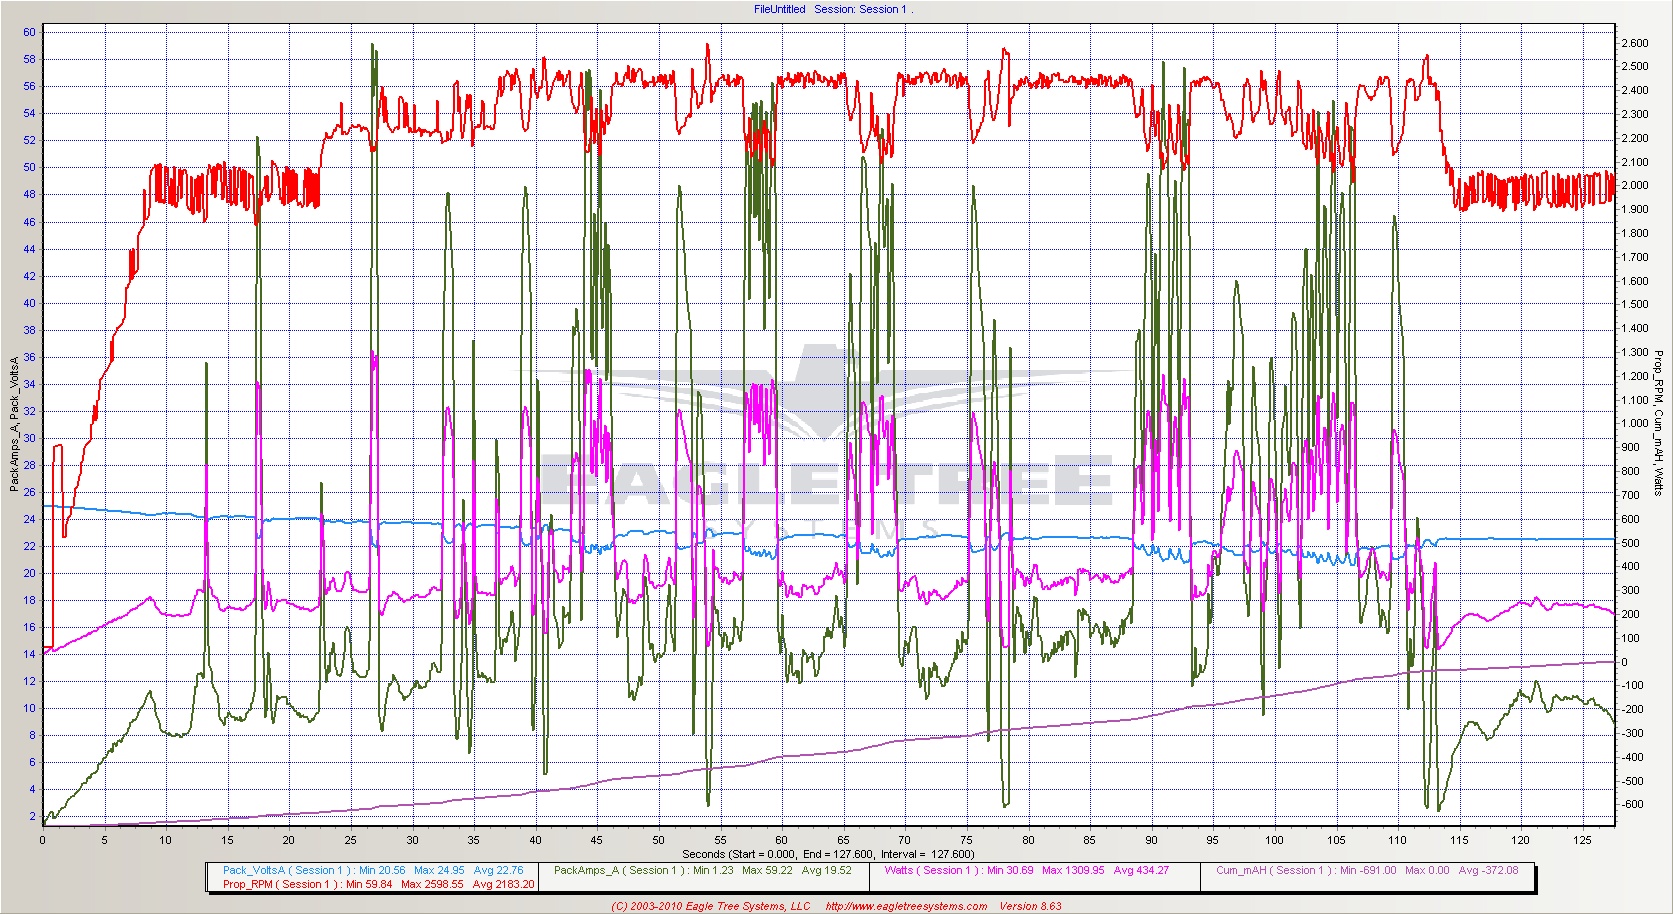Click the Eagle Tree Systems copyright text

click(x=711, y=906)
